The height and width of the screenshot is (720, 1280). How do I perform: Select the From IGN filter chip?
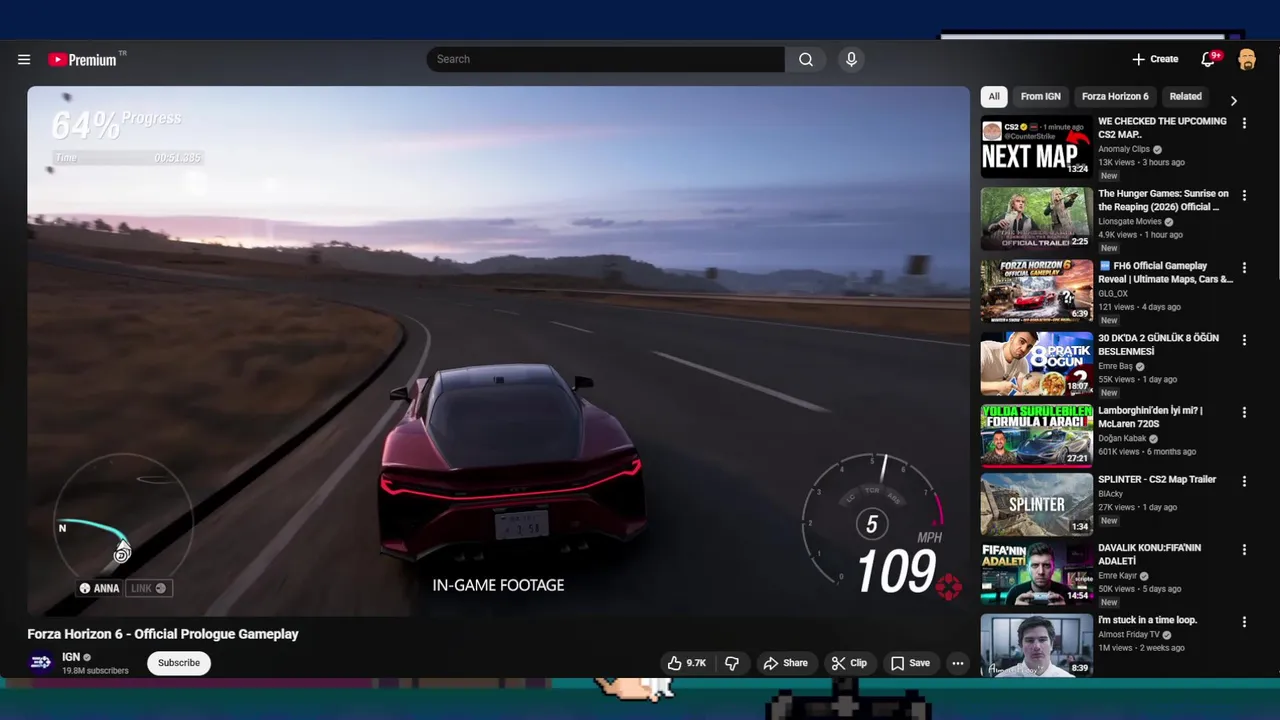click(1040, 97)
